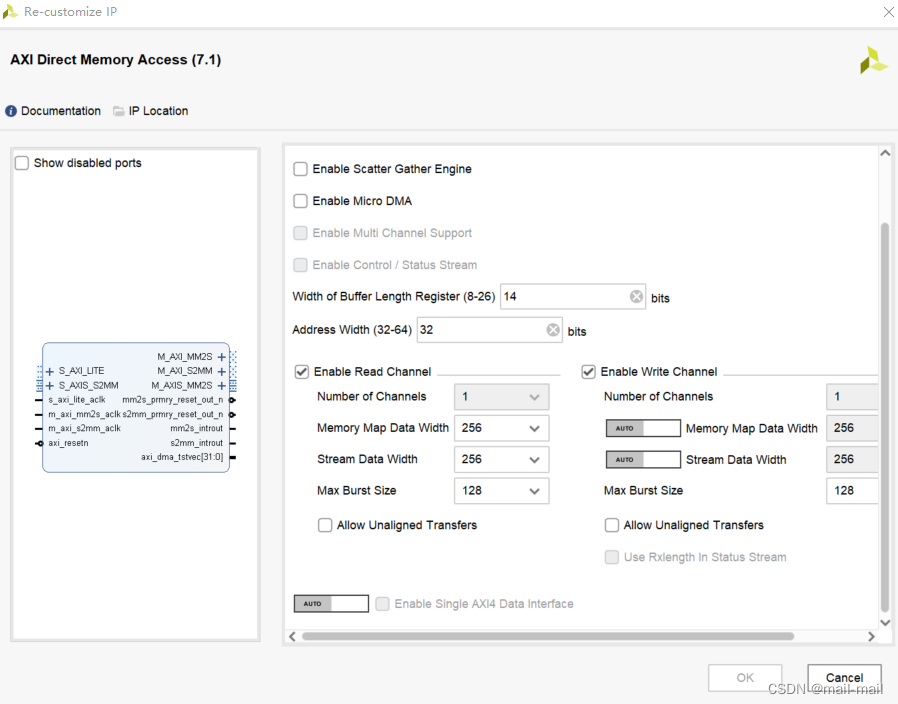Clear the Buffer Length Register field
The image size is (898, 704).
636,296
